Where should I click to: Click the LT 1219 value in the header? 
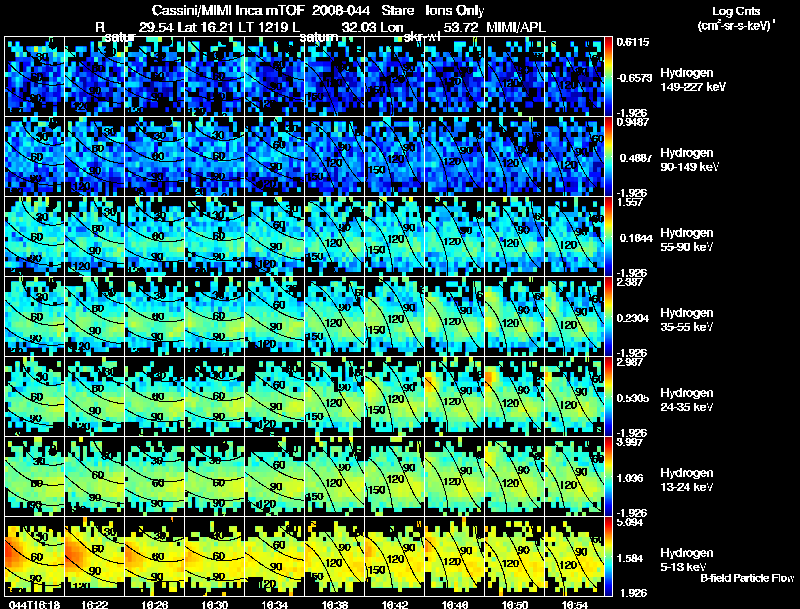pos(263,27)
